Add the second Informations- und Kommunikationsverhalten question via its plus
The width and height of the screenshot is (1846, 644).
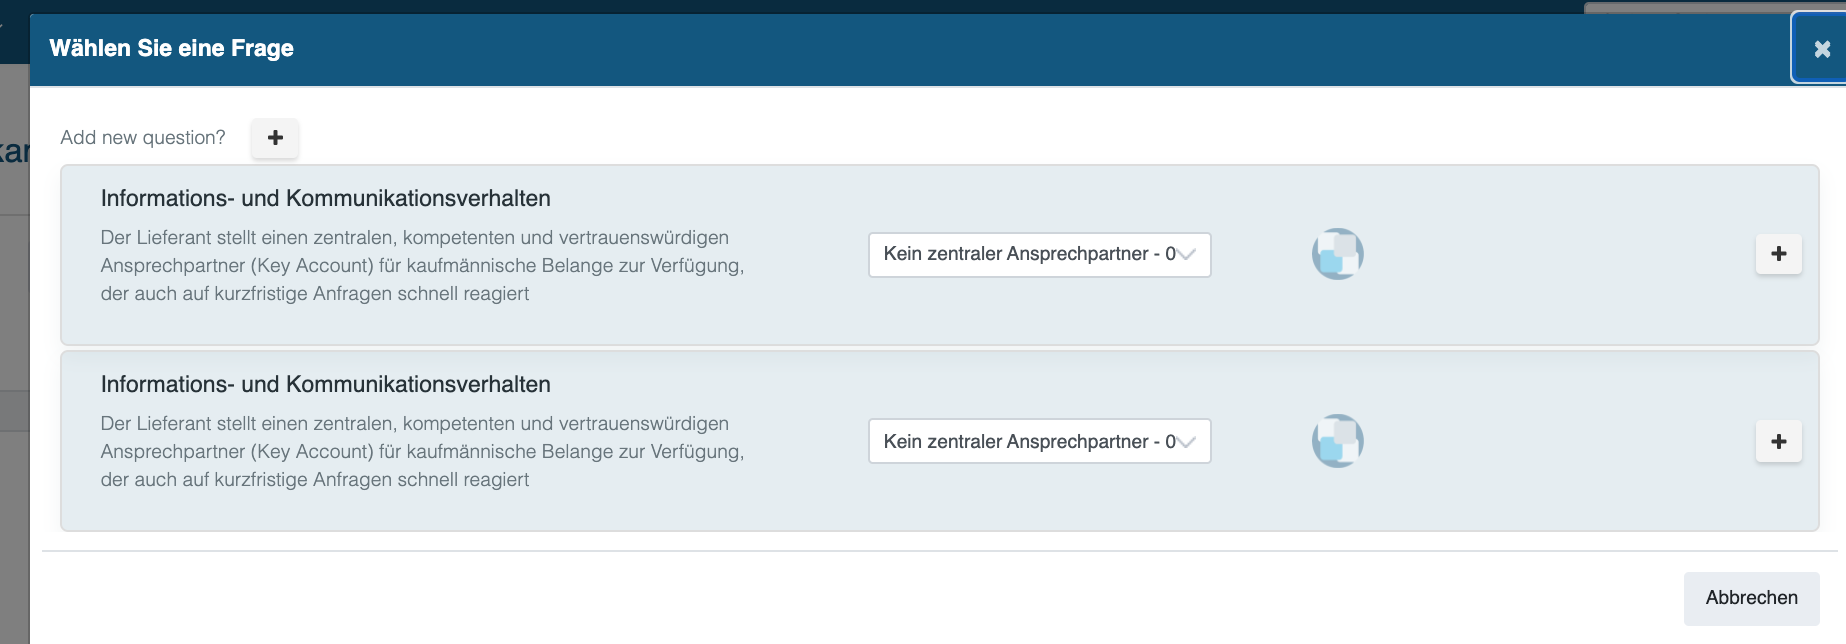pyautogui.click(x=1779, y=441)
